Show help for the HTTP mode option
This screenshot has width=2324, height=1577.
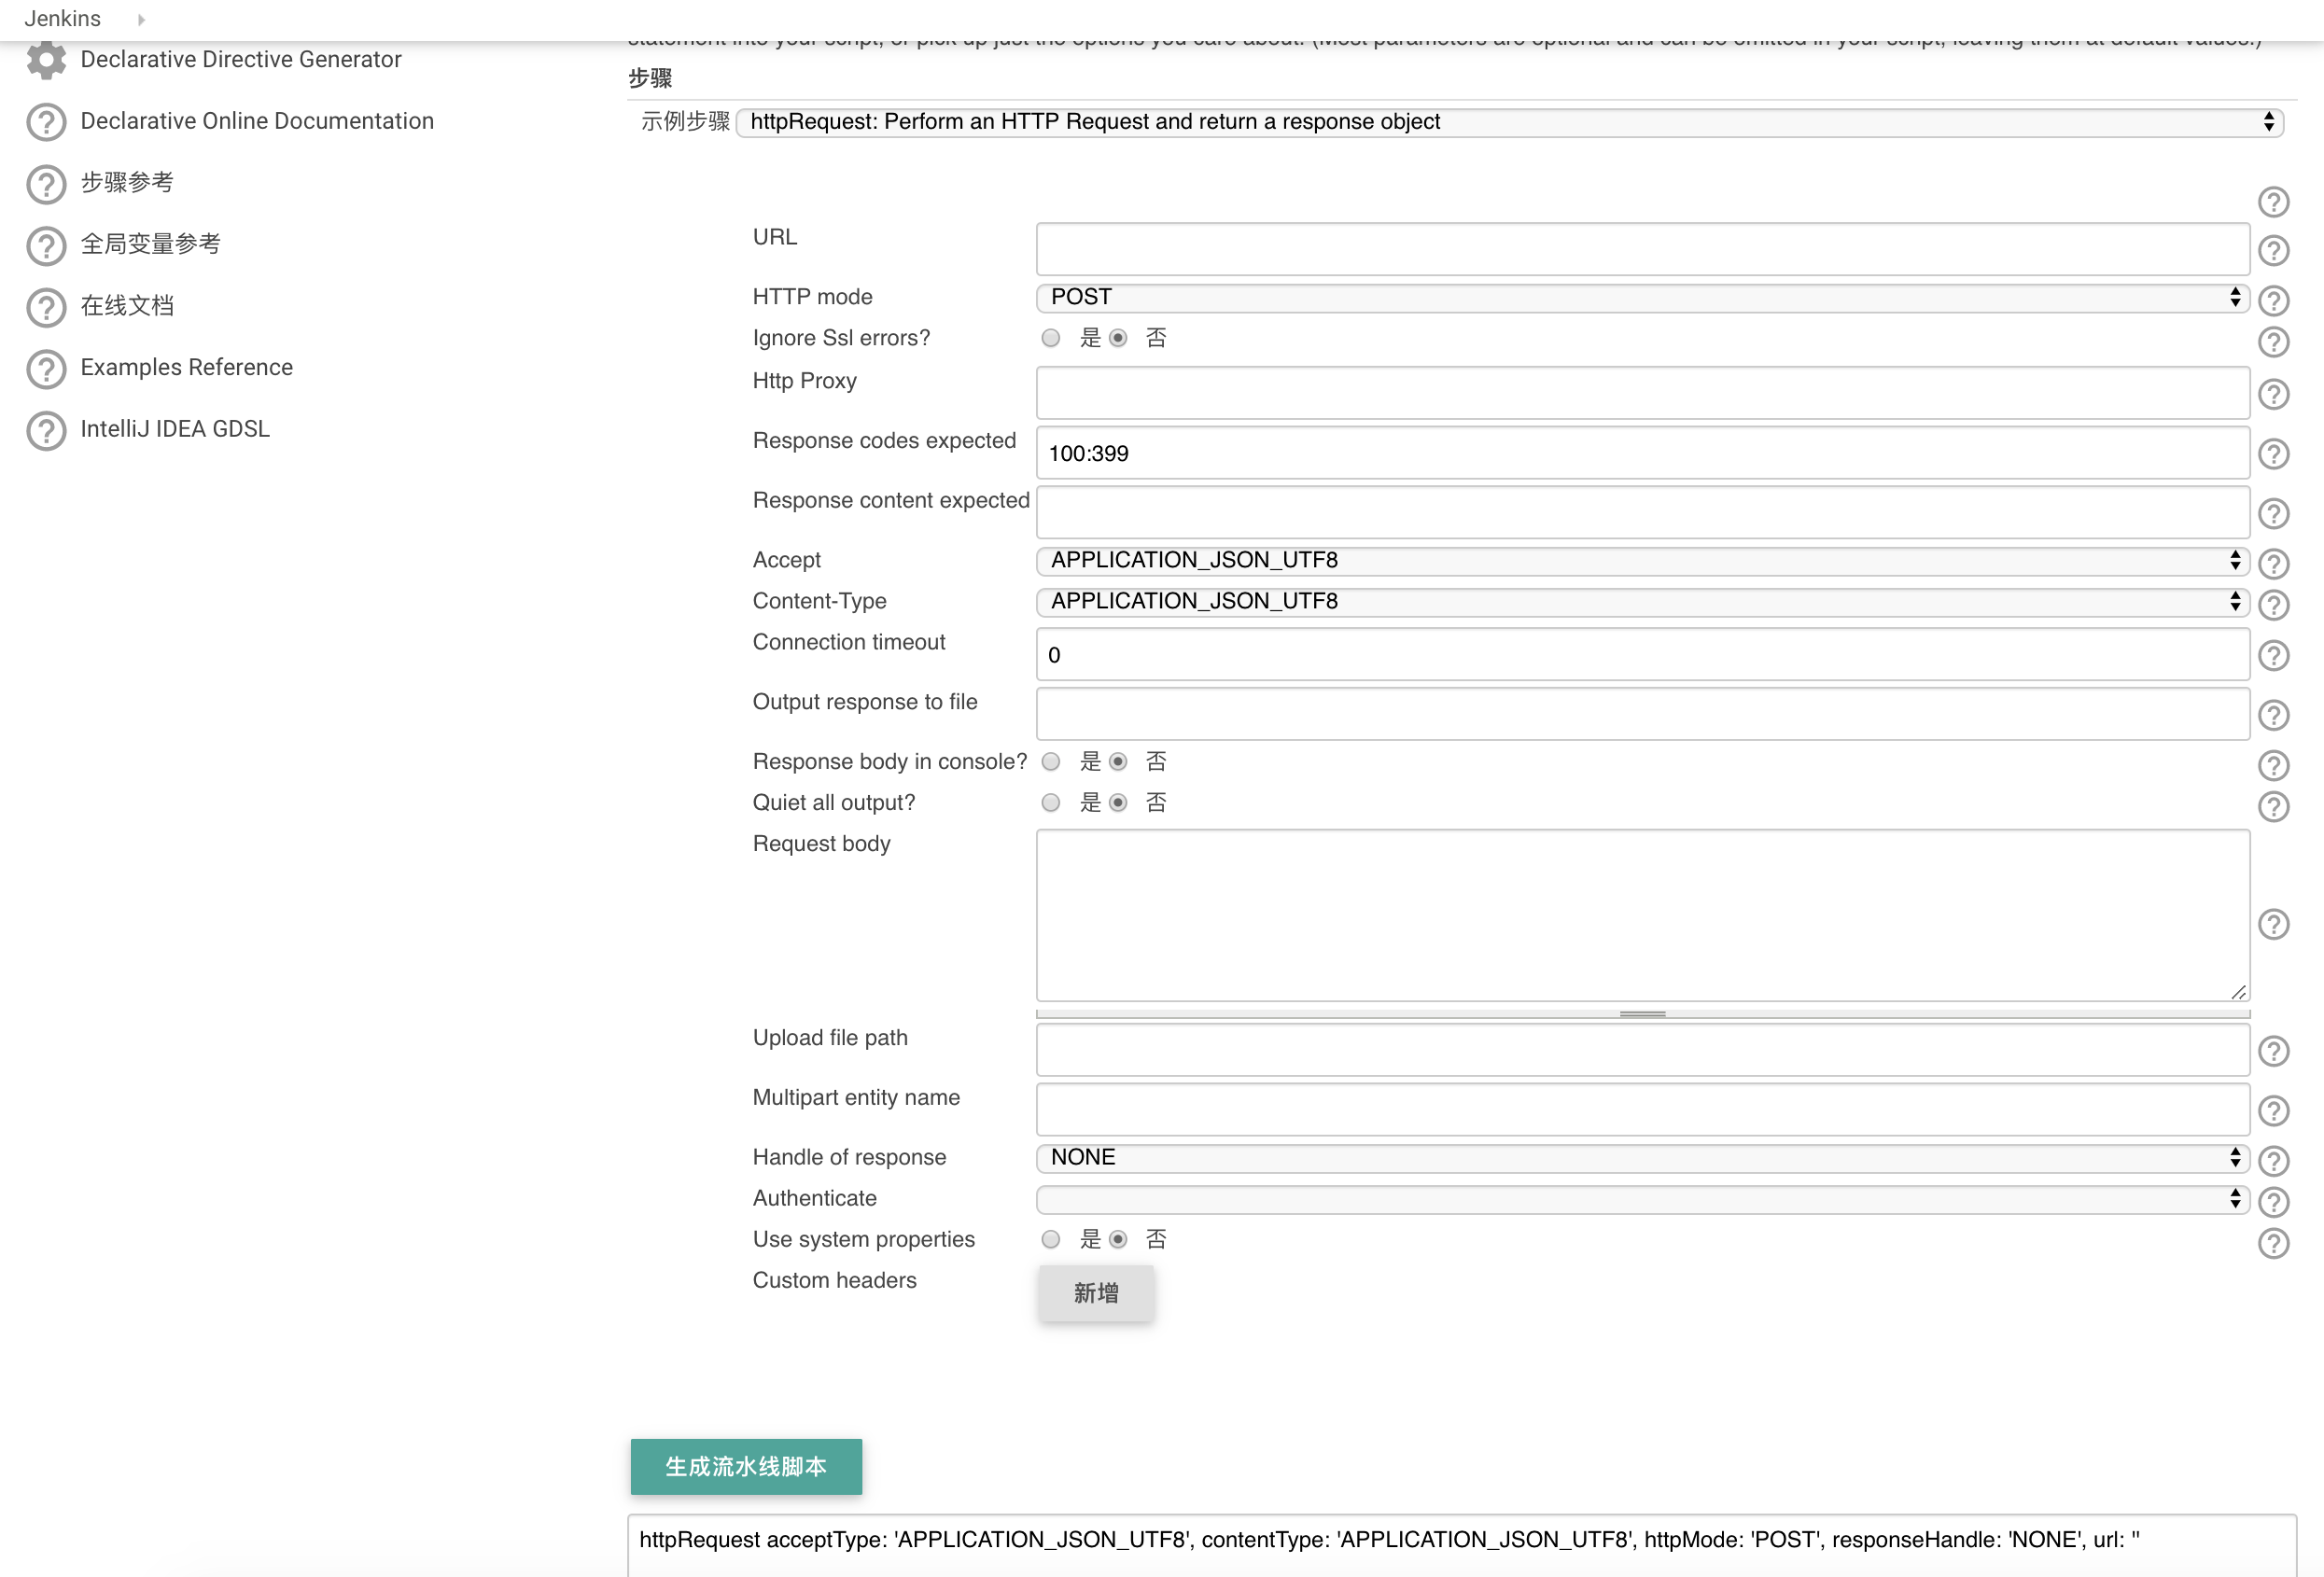coord(2273,300)
